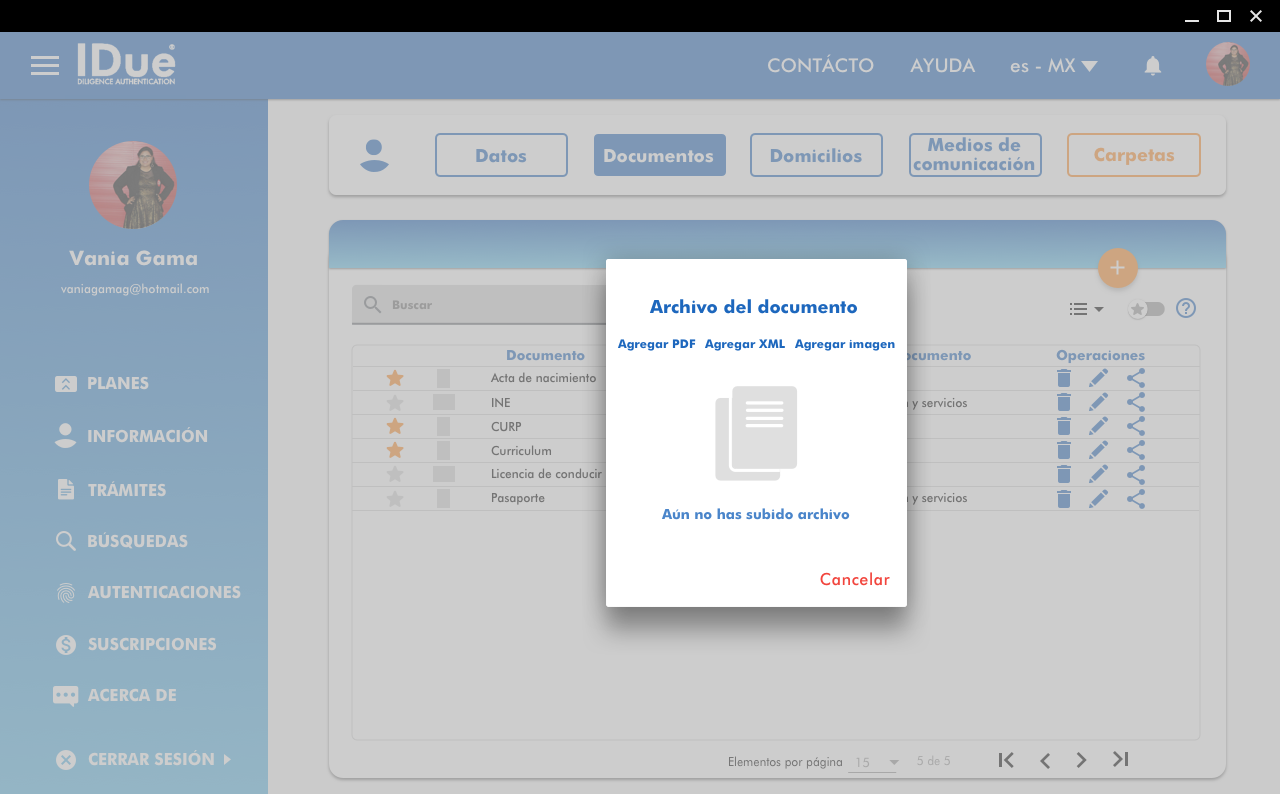The height and width of the screenshot is (794, 1280).
Task: Edit the INE document with pencil icon
Action: pyautogui.click(x=1098, y=402)
